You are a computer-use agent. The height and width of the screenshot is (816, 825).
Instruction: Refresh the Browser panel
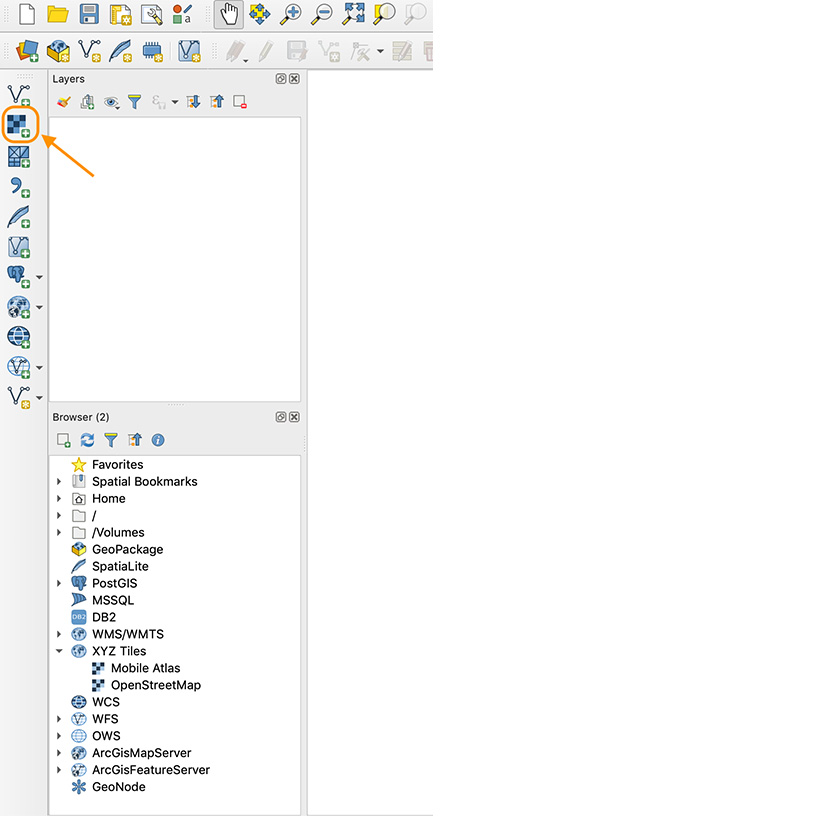point(87,440)
